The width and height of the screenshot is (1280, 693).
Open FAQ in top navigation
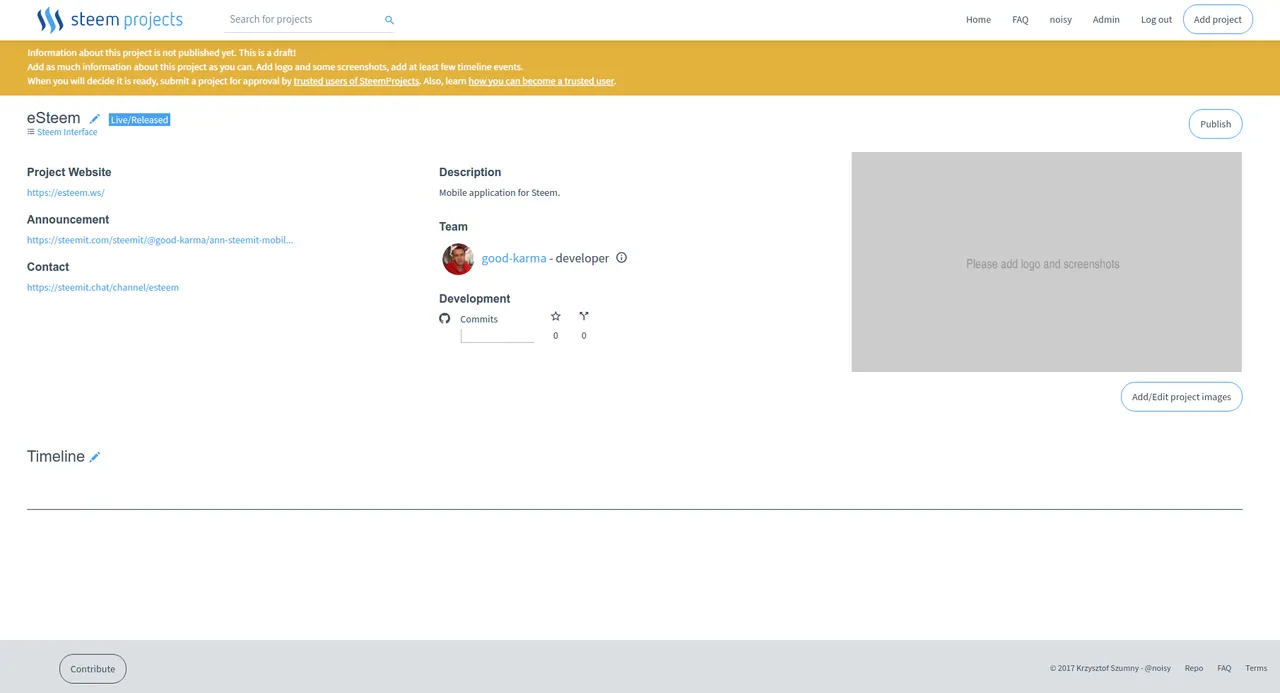click(x=1020, y=19)
